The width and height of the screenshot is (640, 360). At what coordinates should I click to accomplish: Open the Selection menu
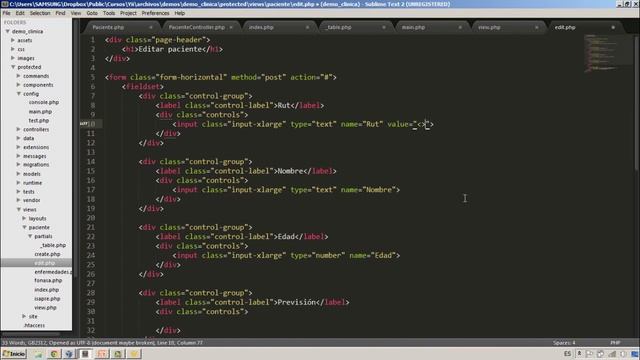40,13
